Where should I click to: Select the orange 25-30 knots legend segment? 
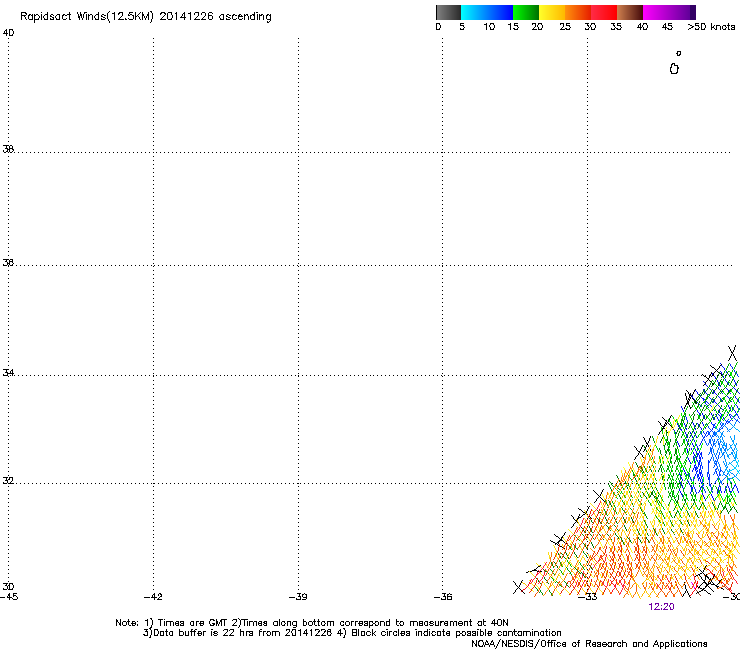578,12
